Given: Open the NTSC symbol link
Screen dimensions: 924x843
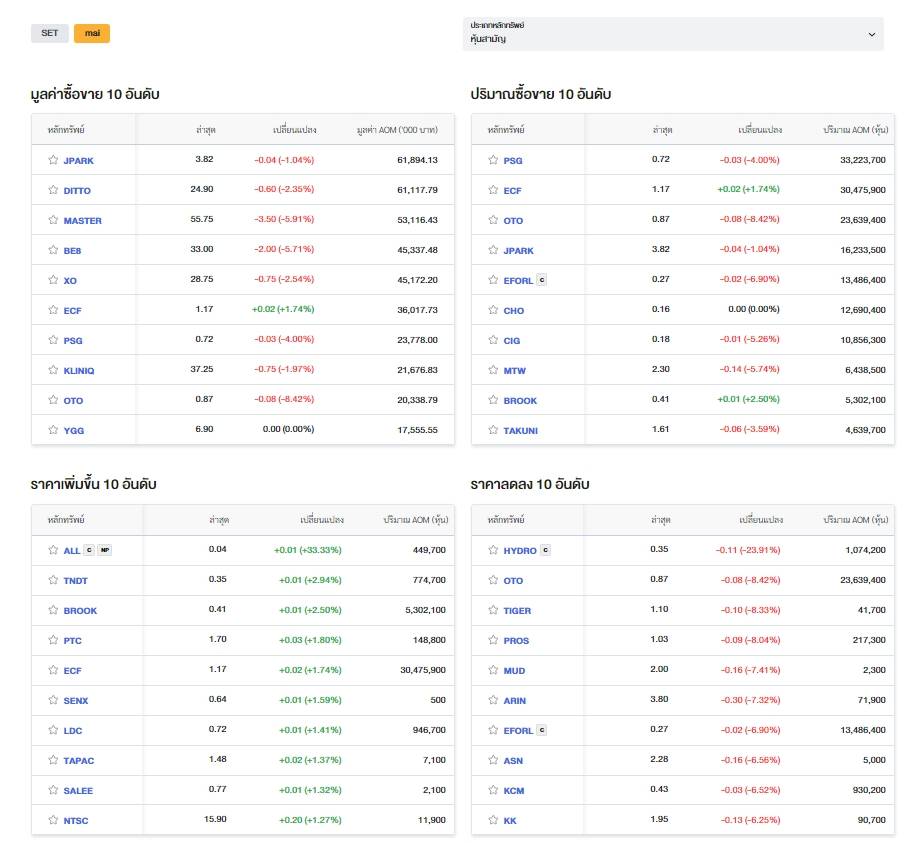Looking at the screenshot, I should tap(76, 821).
